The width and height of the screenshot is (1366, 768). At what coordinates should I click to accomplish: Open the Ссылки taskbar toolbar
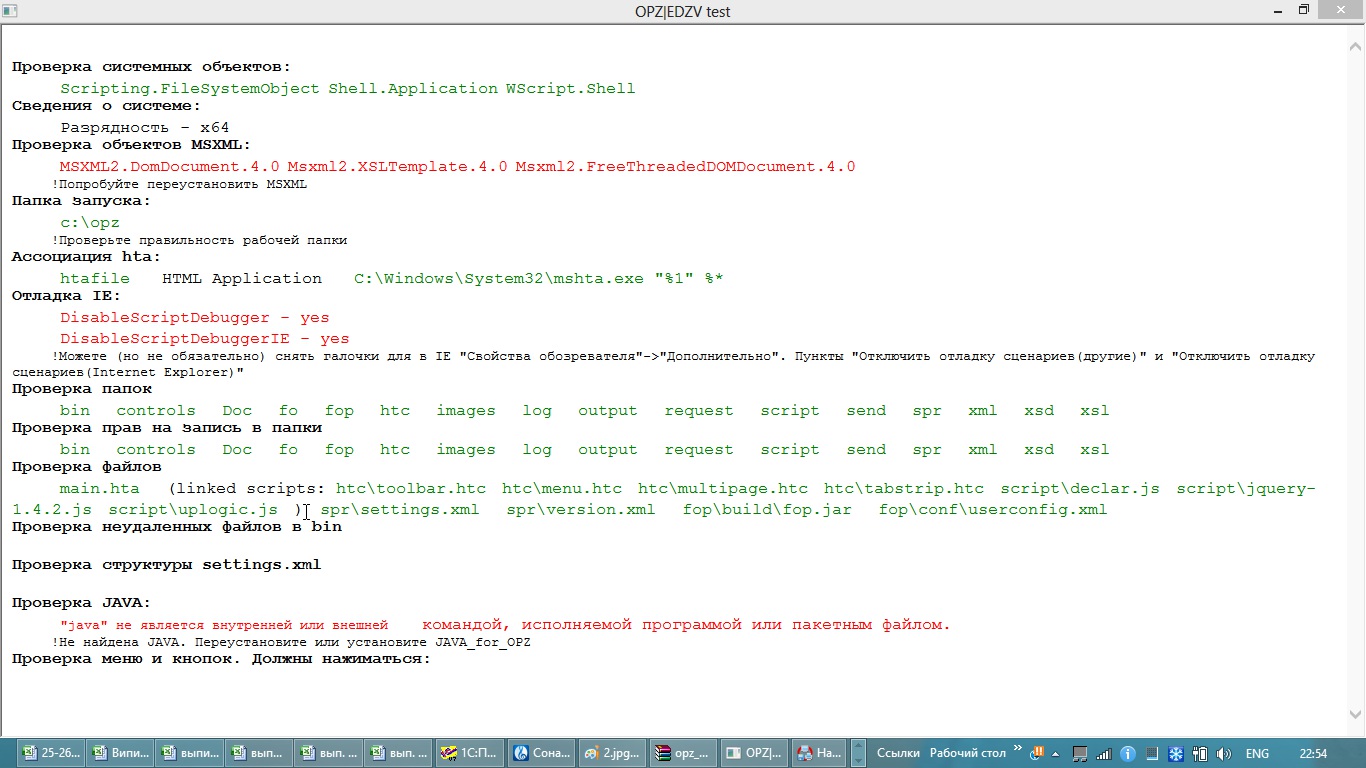tap(897, 753)
